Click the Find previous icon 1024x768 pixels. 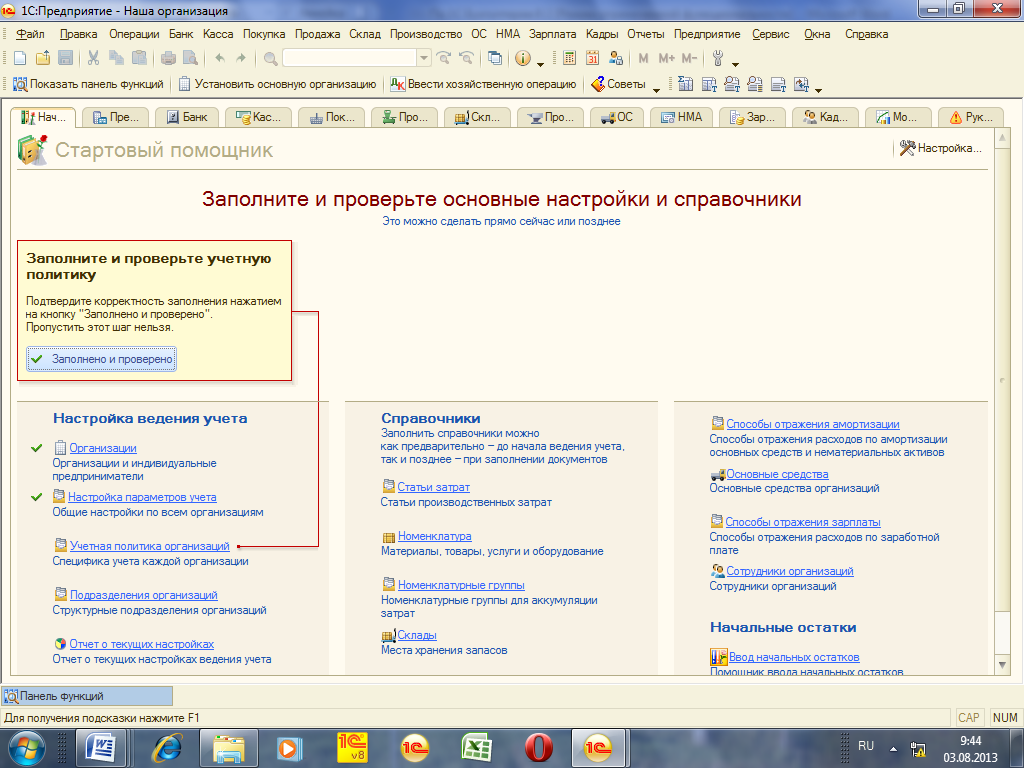point(466,58)
